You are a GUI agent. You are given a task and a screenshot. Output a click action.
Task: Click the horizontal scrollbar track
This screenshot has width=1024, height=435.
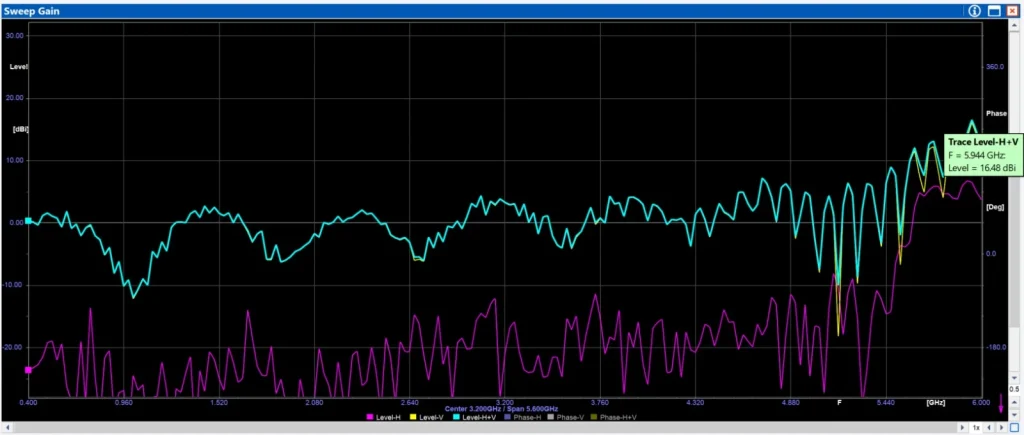coord(483,428)
